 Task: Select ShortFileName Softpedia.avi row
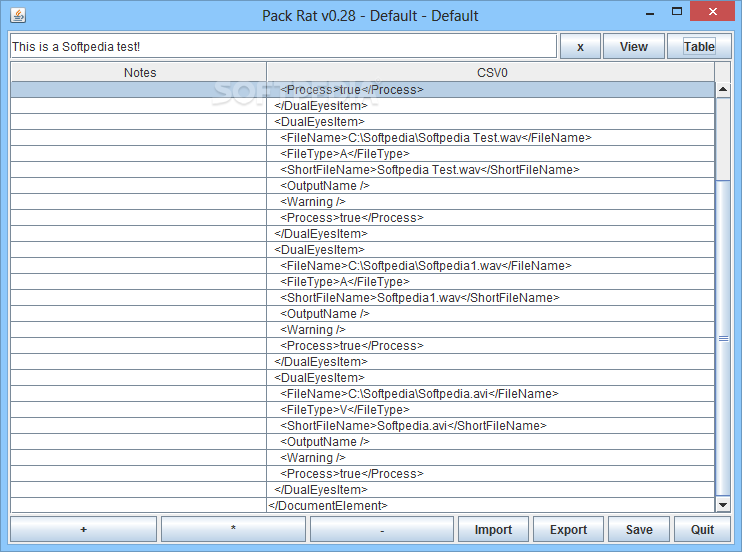(362, 426)
